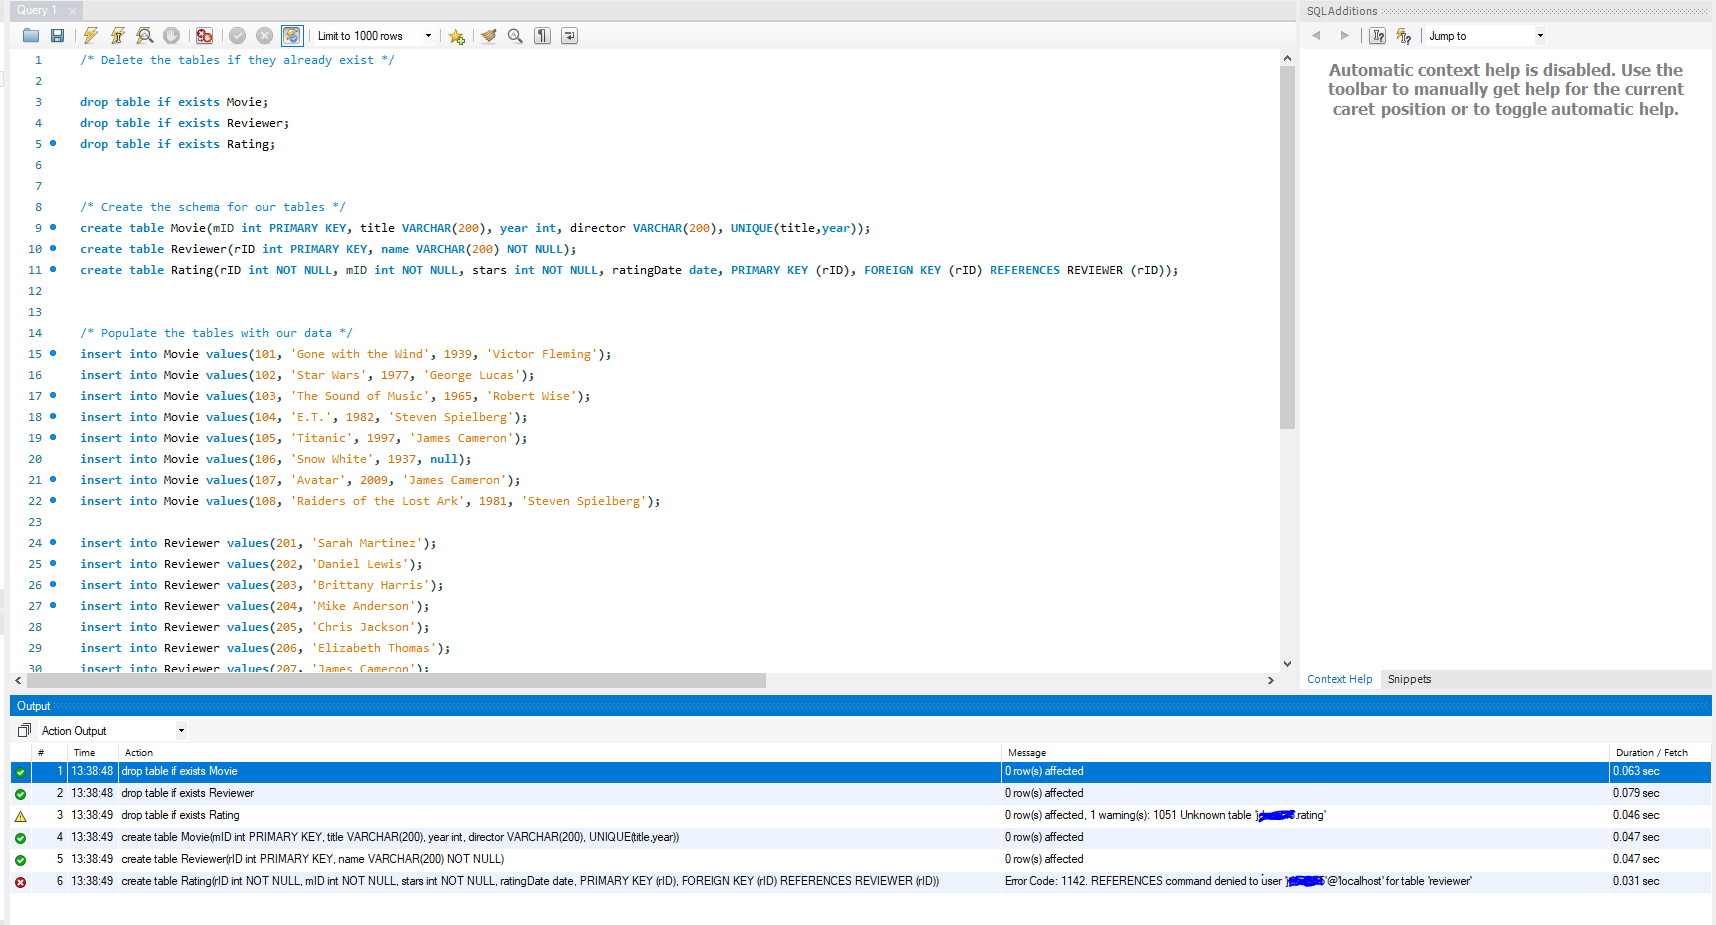Image resolution: width=1716 pixels, height=925 pixels.
Task: Toggle invisible characters with the pilcrow icon
Action: [x=542, y=36]
